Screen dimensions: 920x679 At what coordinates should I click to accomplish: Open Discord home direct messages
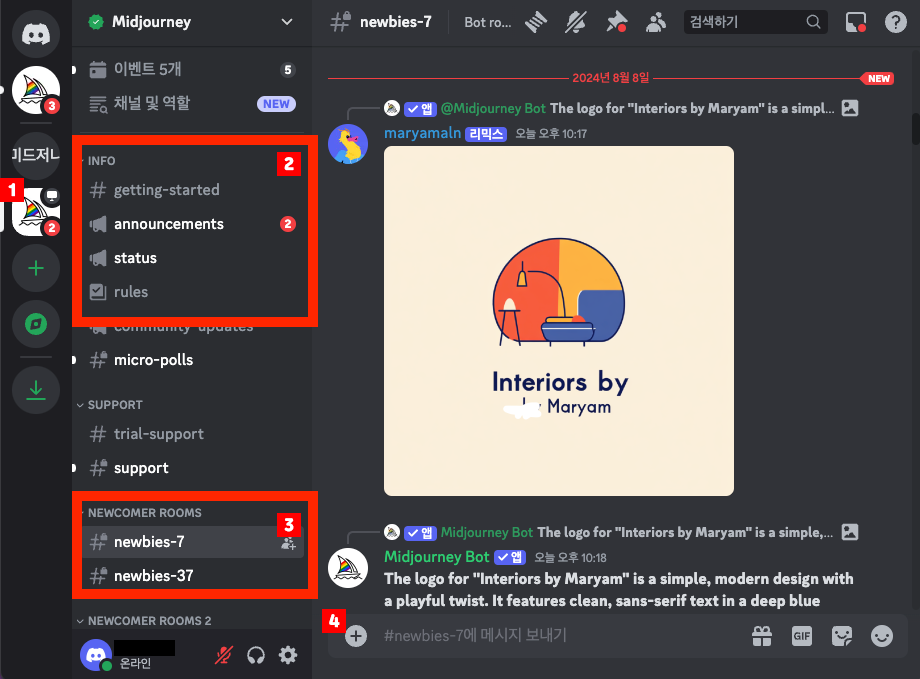click(36, 34)
